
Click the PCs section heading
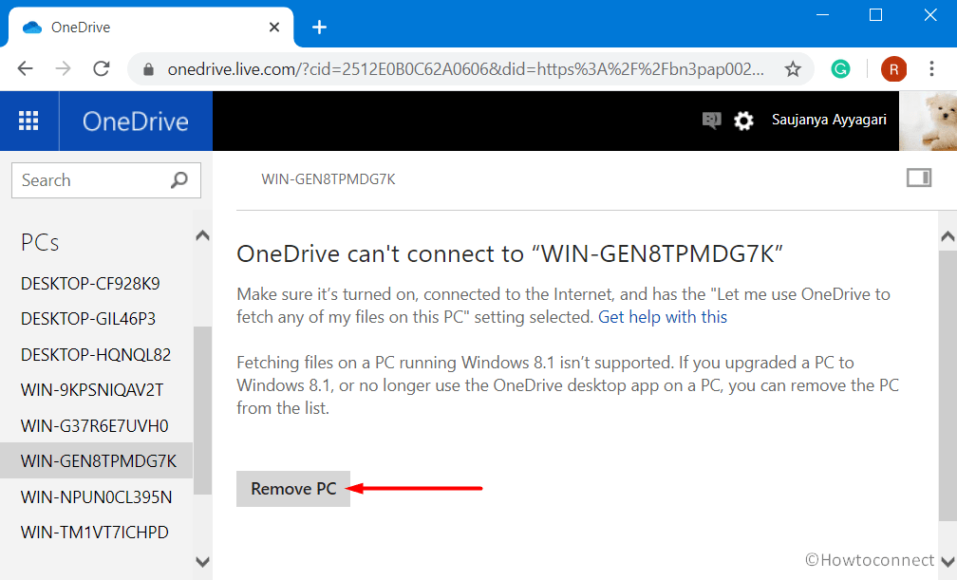coord(40,242)
